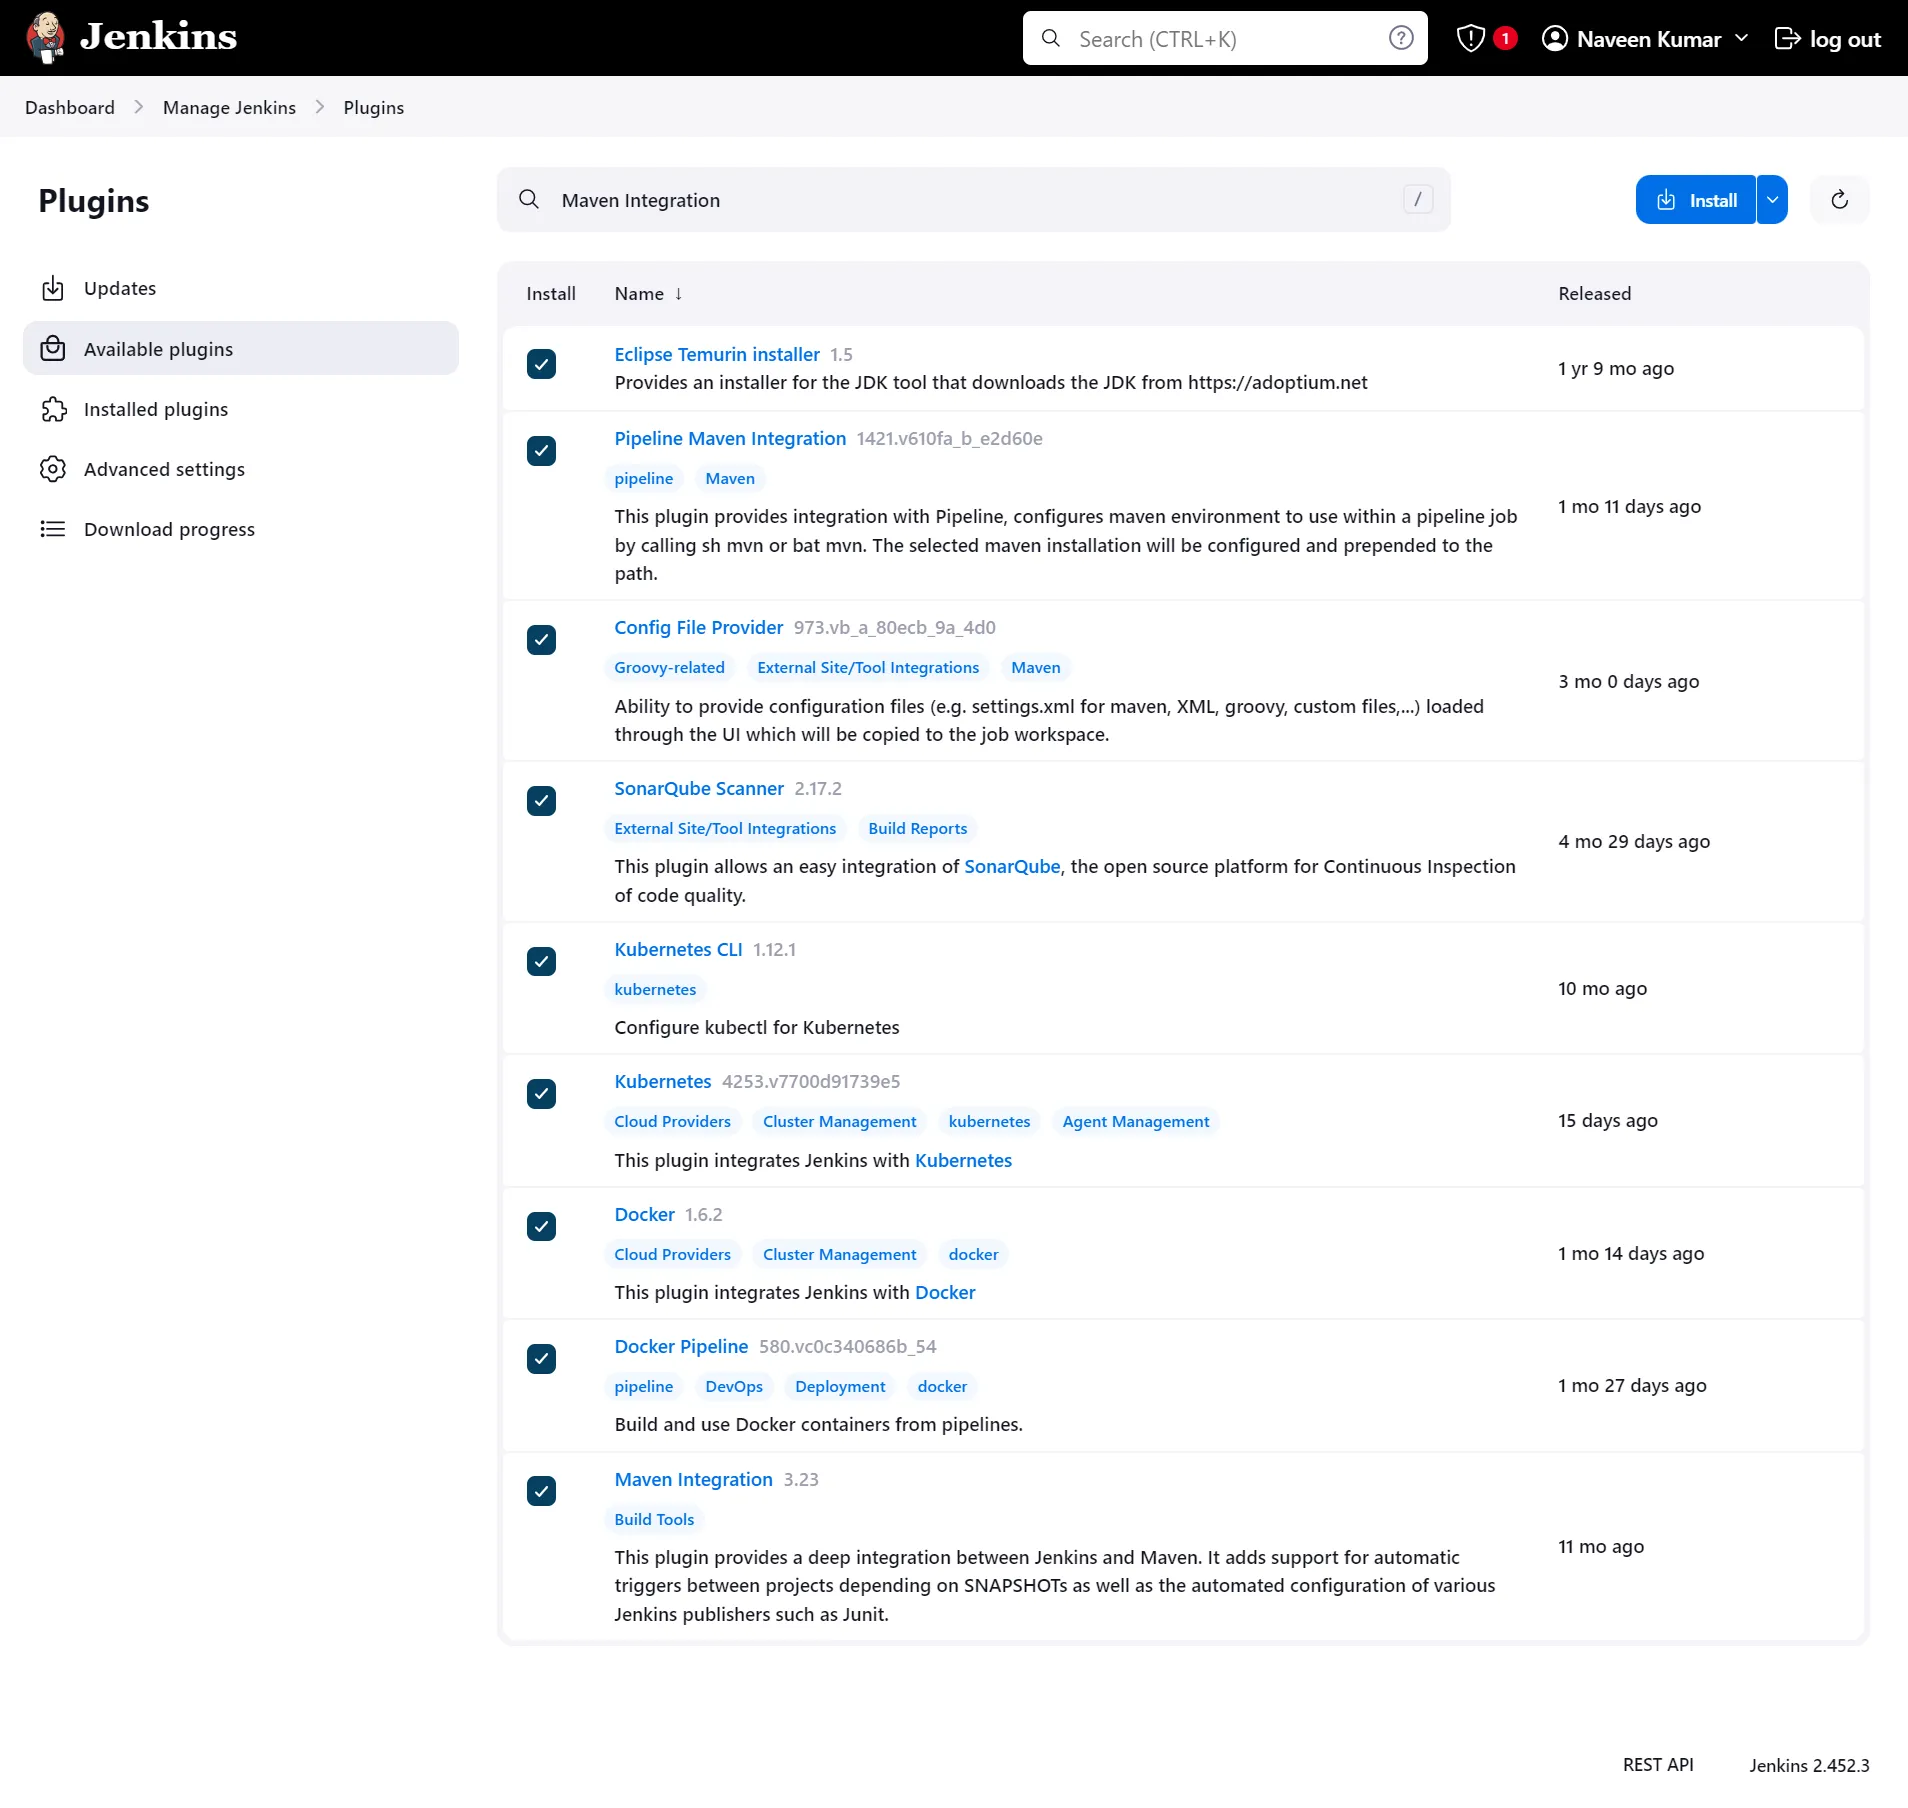This screenshot has width=1908, height=1808.
Task: View Download progress in sidebar
Action: [x=241, y=529]
